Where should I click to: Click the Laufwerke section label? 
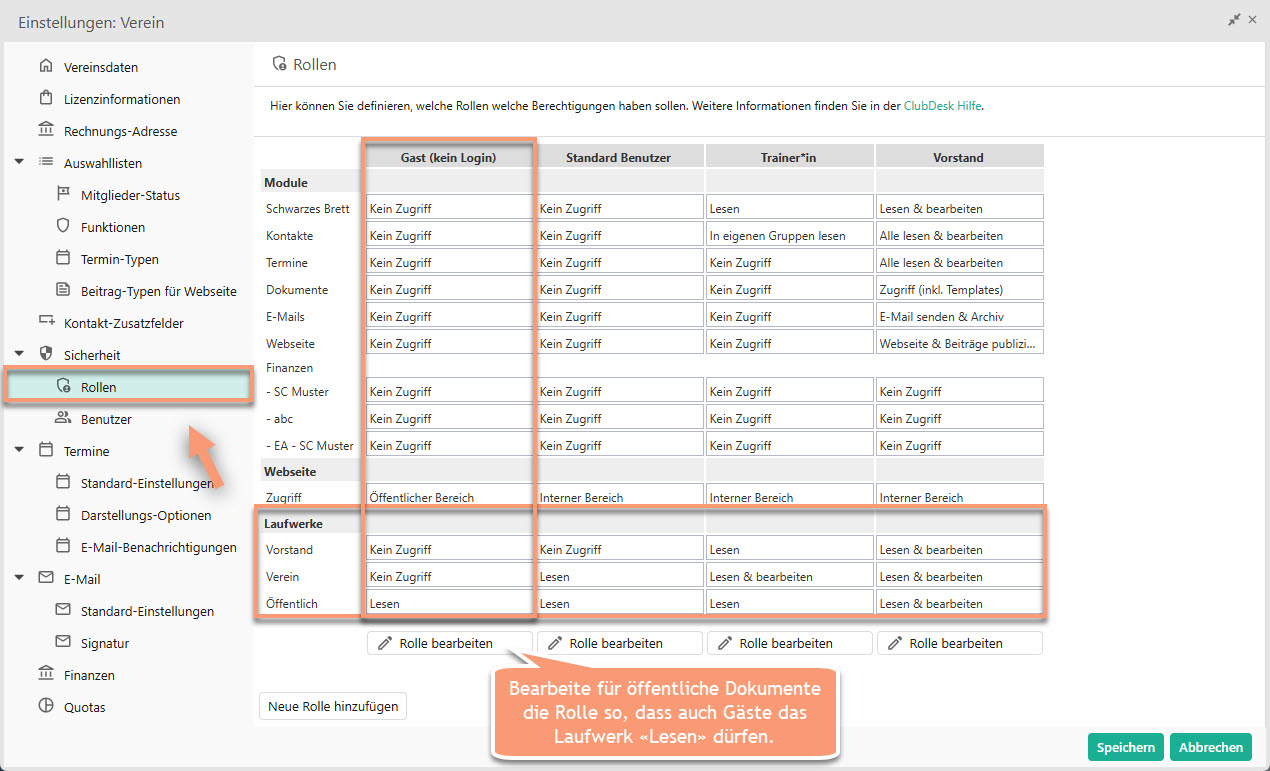click(293, 523)
